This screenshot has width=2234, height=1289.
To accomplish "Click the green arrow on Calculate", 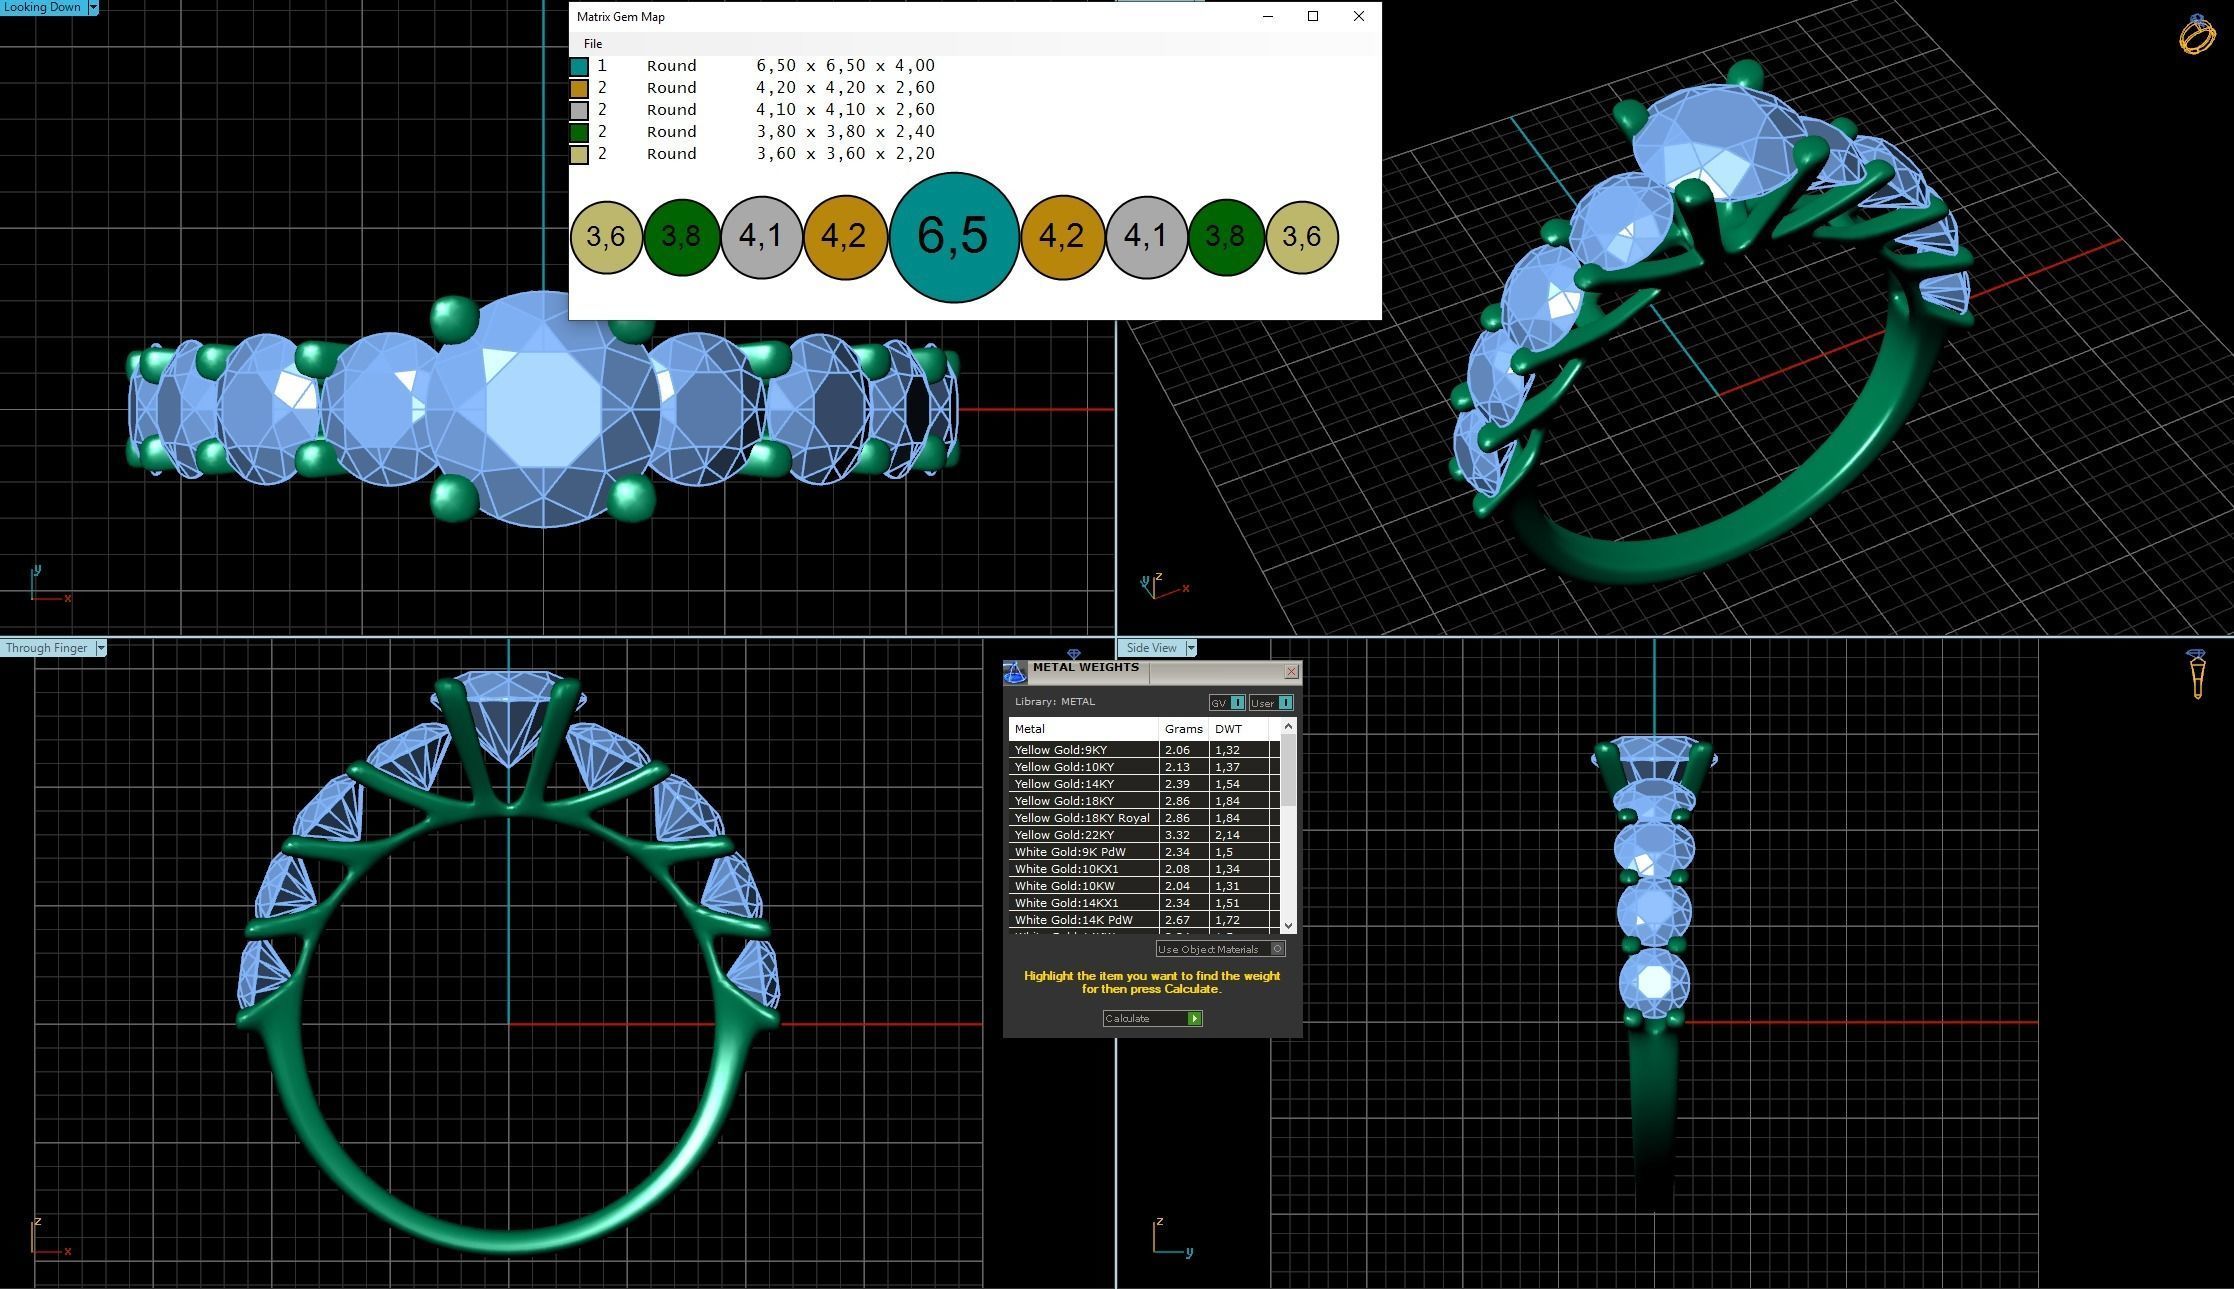I will (x=1194, y=1018).
